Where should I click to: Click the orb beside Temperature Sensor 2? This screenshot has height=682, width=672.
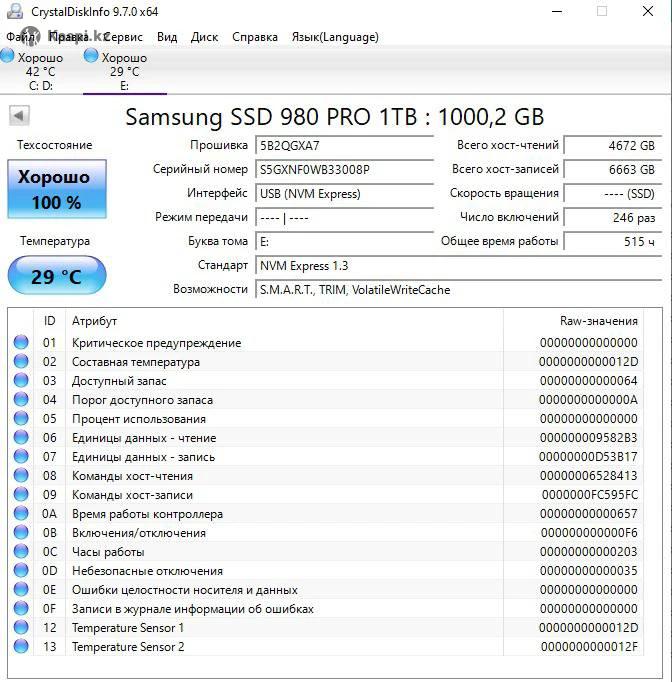pyautogui.click(x=21, y=647)
